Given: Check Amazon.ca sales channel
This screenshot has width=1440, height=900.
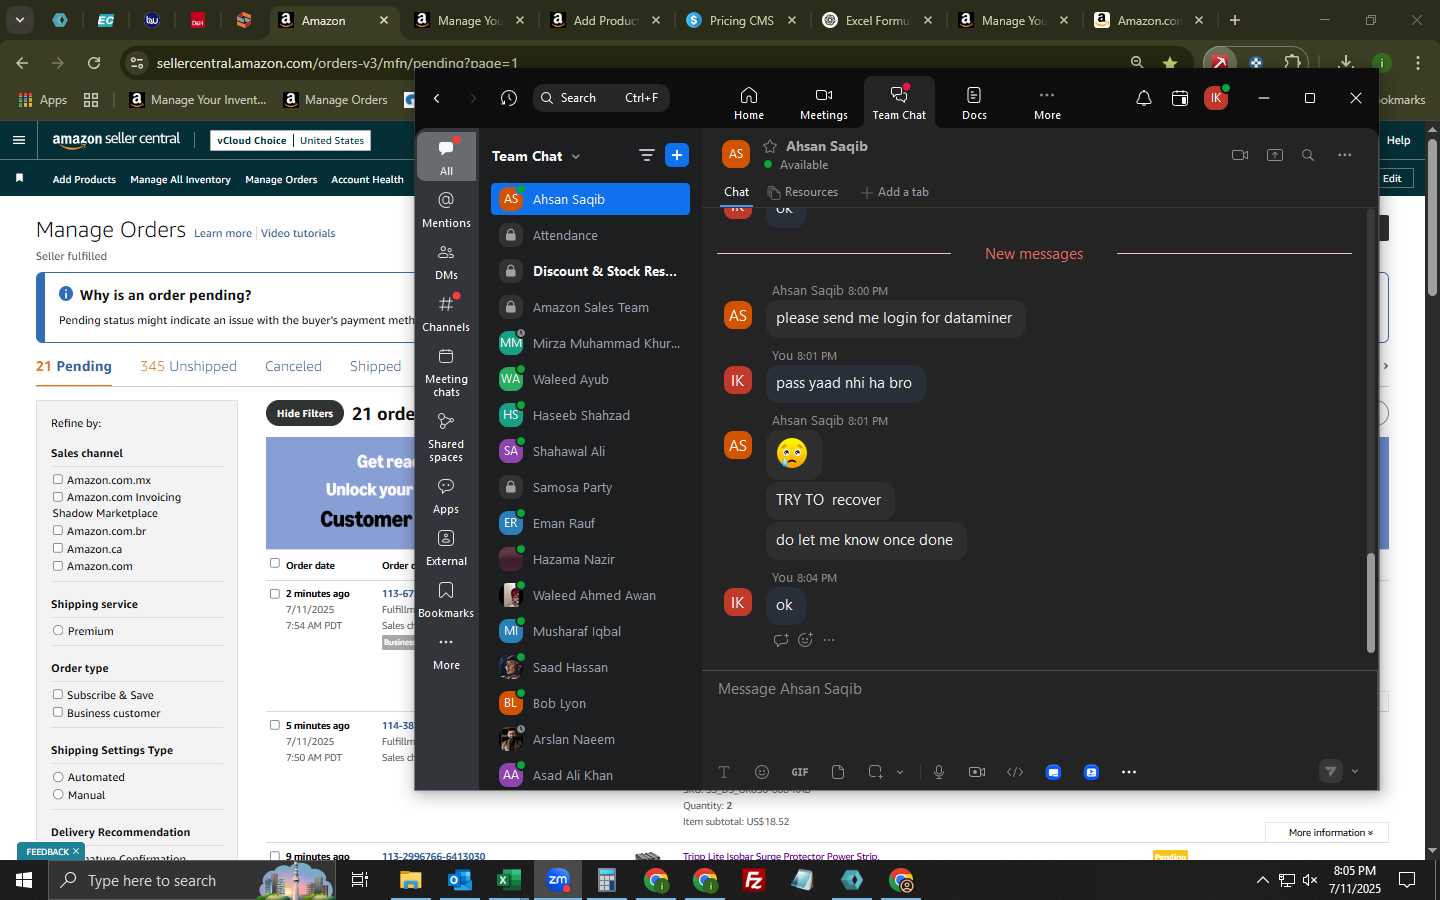Looking at the screenshot, I should [x=58, y=548].
